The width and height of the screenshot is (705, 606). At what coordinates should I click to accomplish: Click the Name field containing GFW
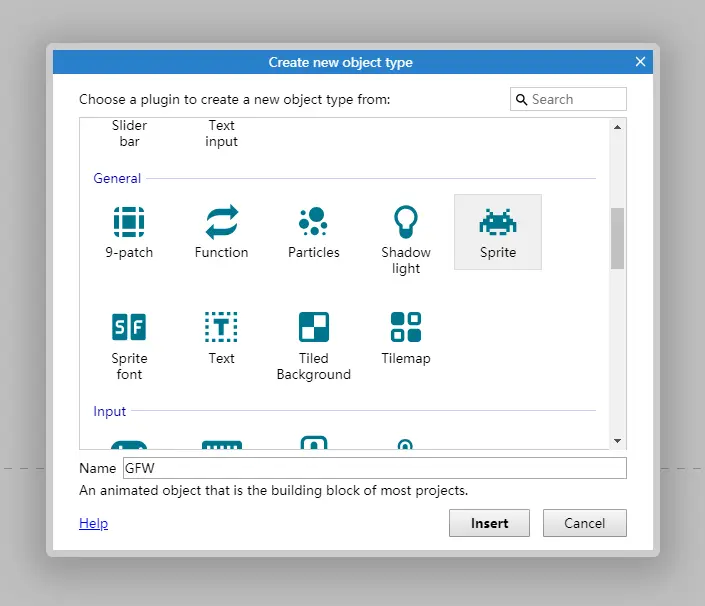(x=375, y=468)
